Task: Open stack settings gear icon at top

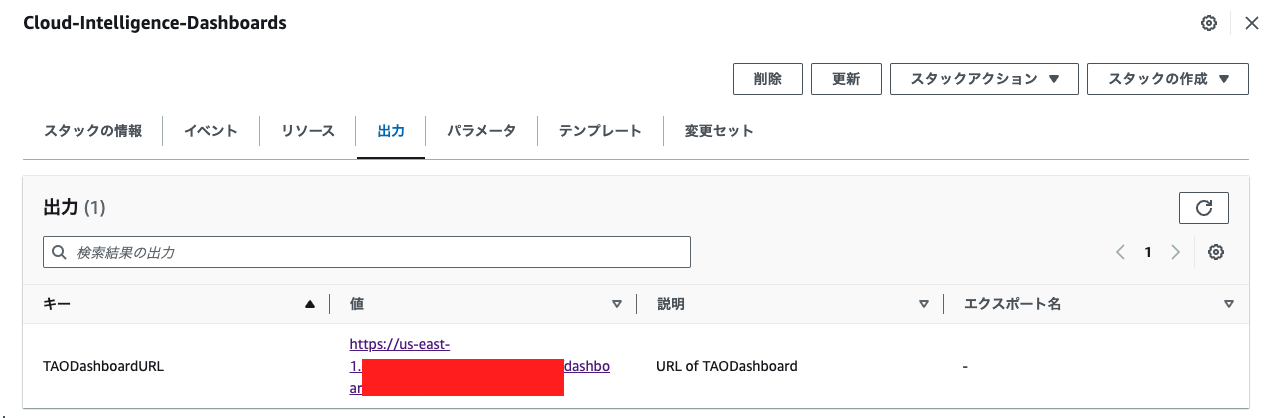Action: click(x=1208, y=23)
